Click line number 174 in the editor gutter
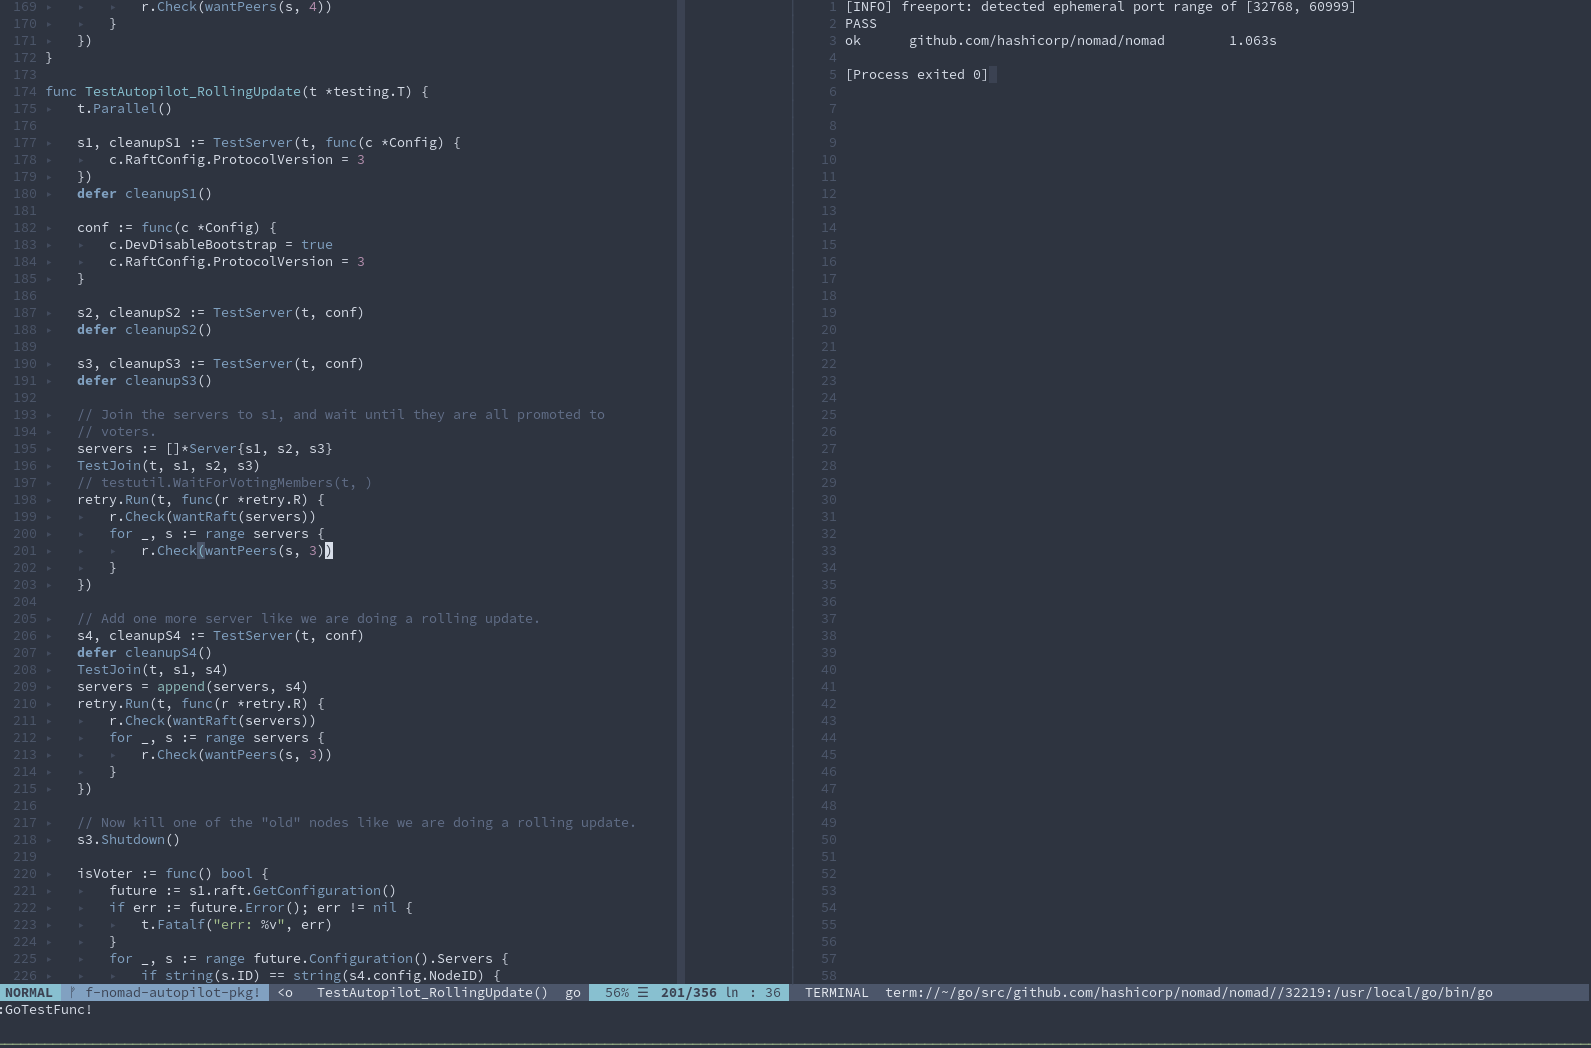 tap(25, 92)
